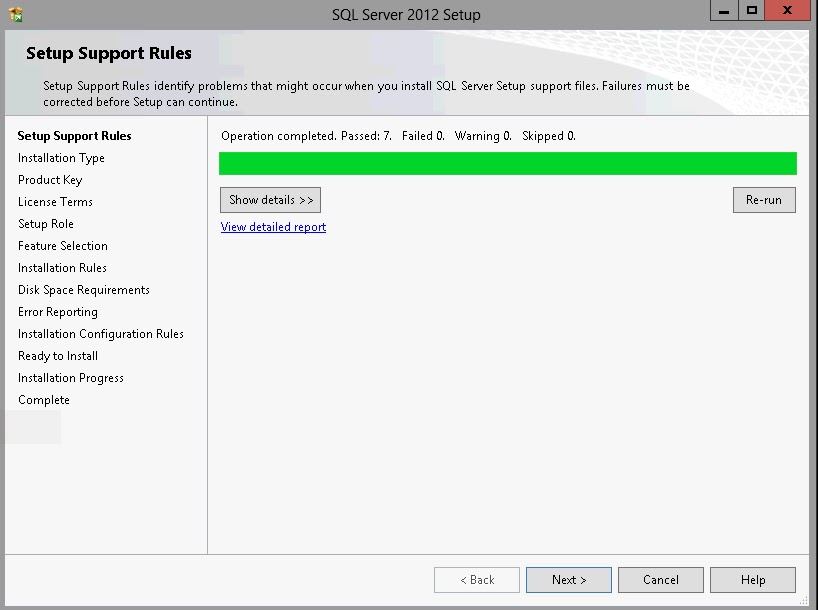Select Feature Selection step
The image size is (818, 610).
pos(63,246)
